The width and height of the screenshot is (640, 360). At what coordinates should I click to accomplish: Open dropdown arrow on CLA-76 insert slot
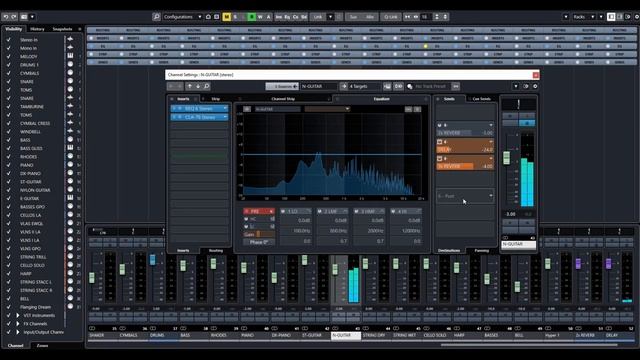pos(225,117)
